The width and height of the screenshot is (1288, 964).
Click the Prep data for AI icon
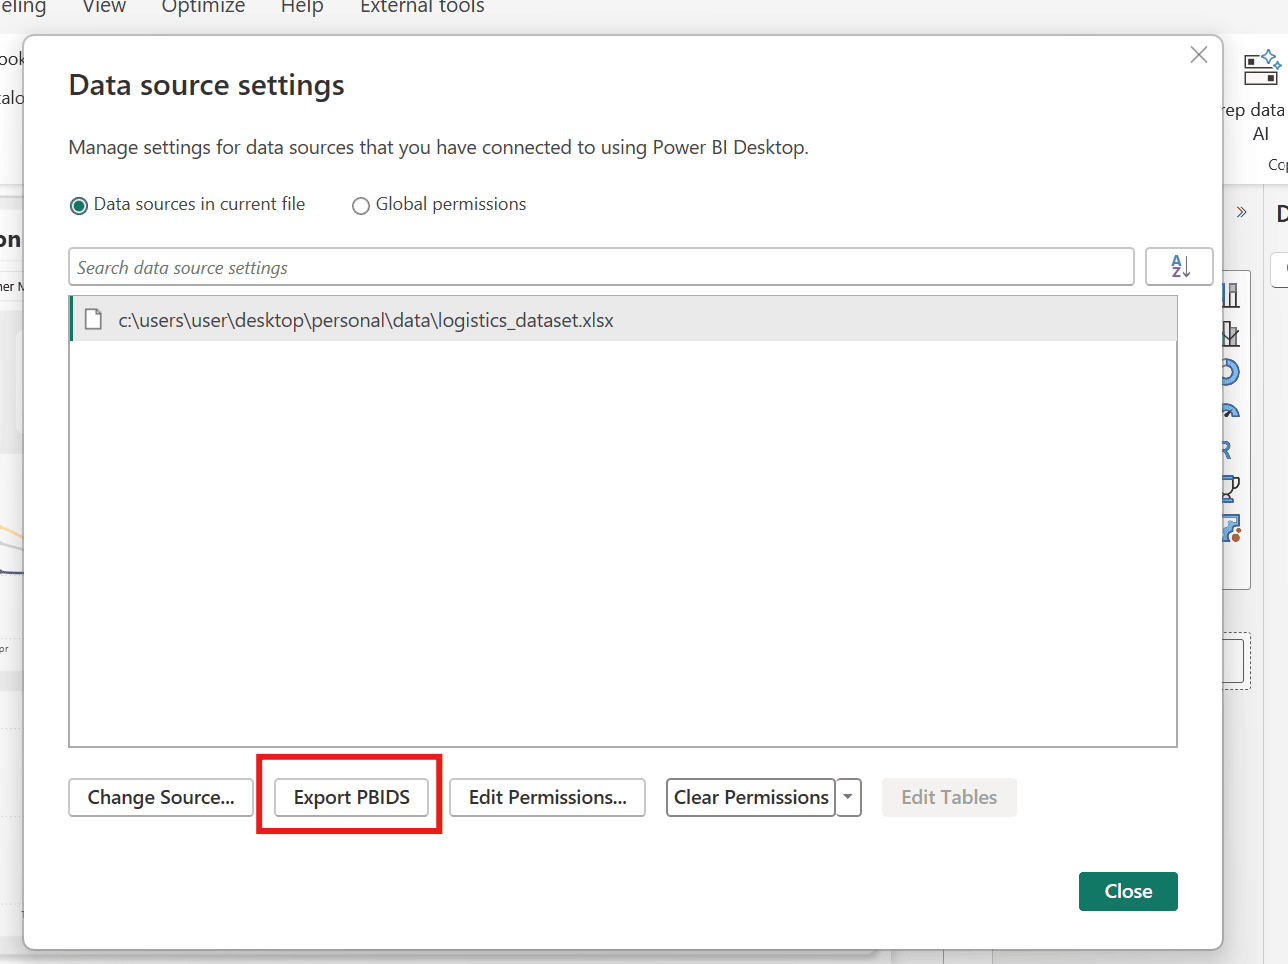[1261, 70]
